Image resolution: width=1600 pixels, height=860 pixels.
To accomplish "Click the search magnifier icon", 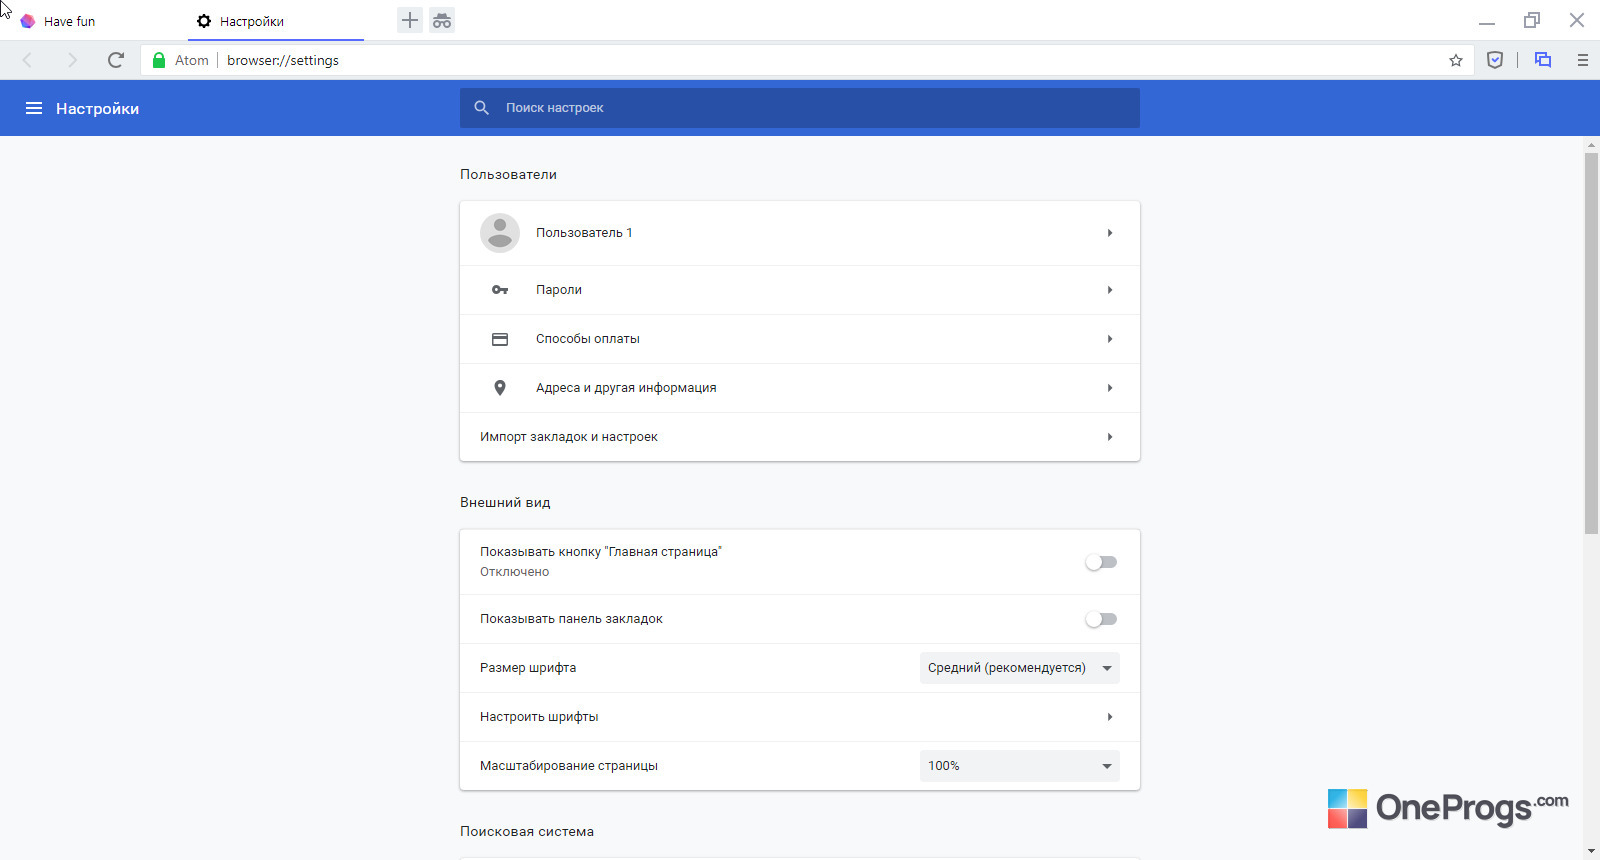I will 482,108.
